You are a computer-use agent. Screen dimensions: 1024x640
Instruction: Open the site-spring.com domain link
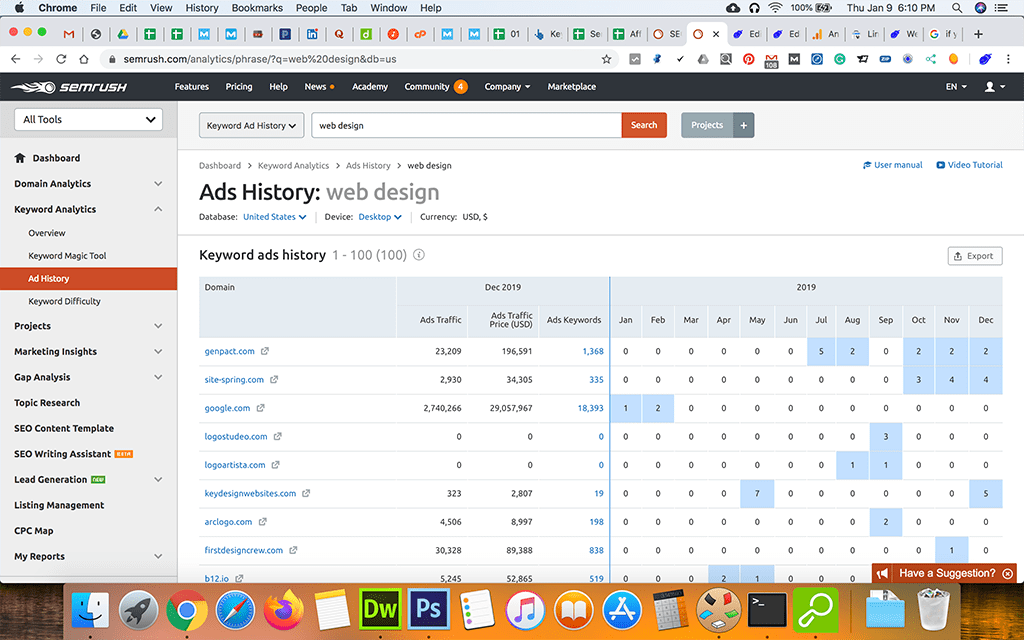coord(234,379)
